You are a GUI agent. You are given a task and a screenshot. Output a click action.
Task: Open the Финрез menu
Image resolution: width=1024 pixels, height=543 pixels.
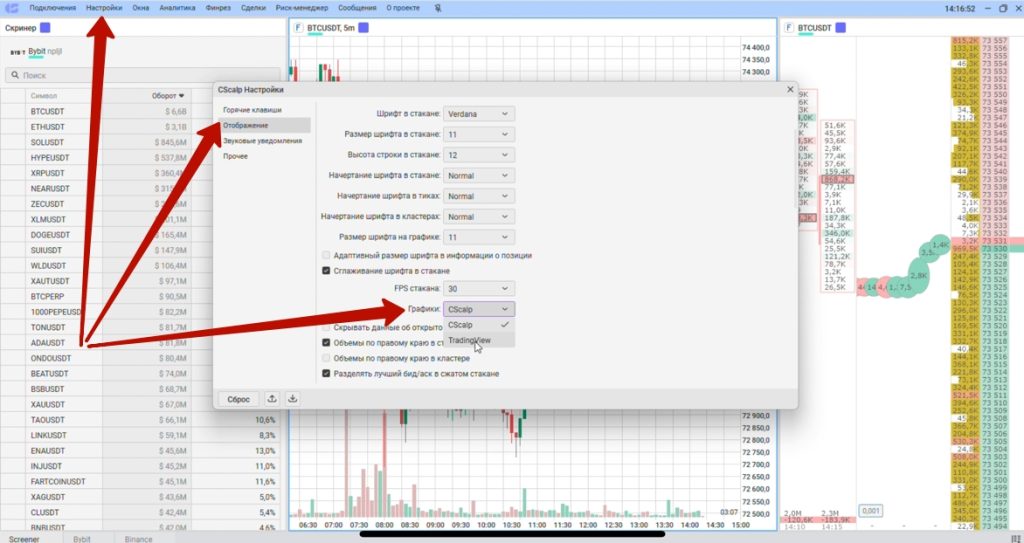217,8
